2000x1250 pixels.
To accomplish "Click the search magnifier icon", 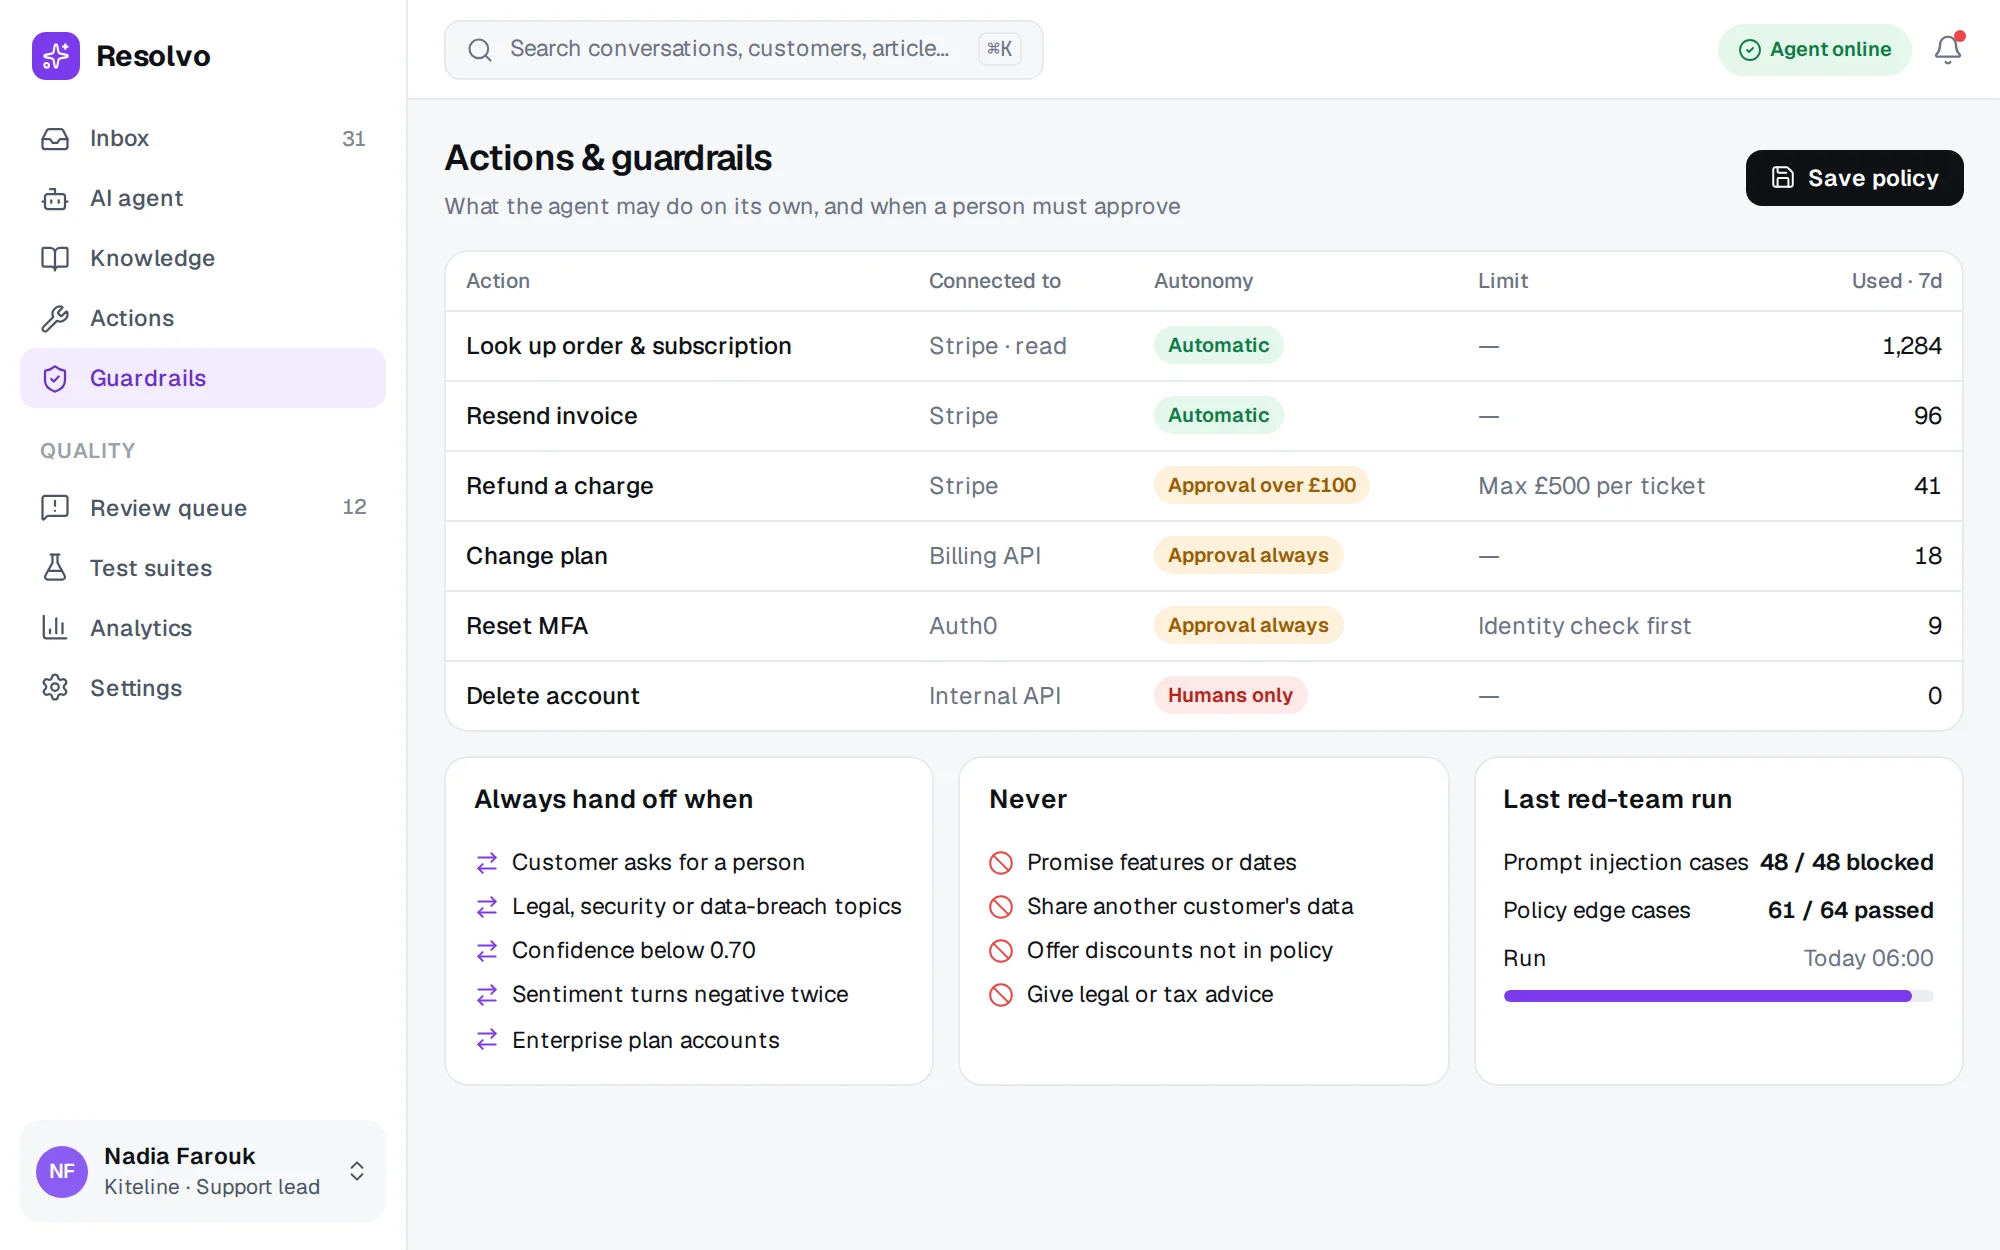I will coord(480,50).
